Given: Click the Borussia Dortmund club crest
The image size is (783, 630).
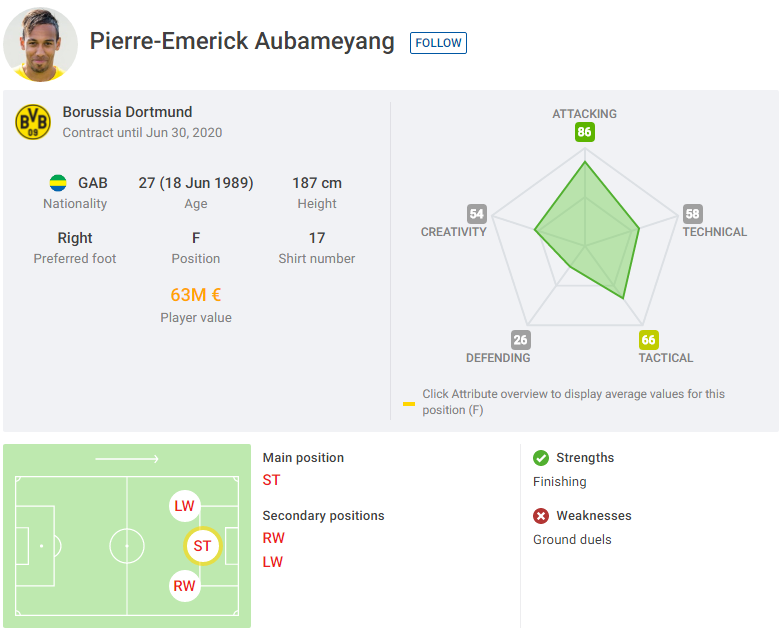Looking at the screenshot, I should point(33,122).
